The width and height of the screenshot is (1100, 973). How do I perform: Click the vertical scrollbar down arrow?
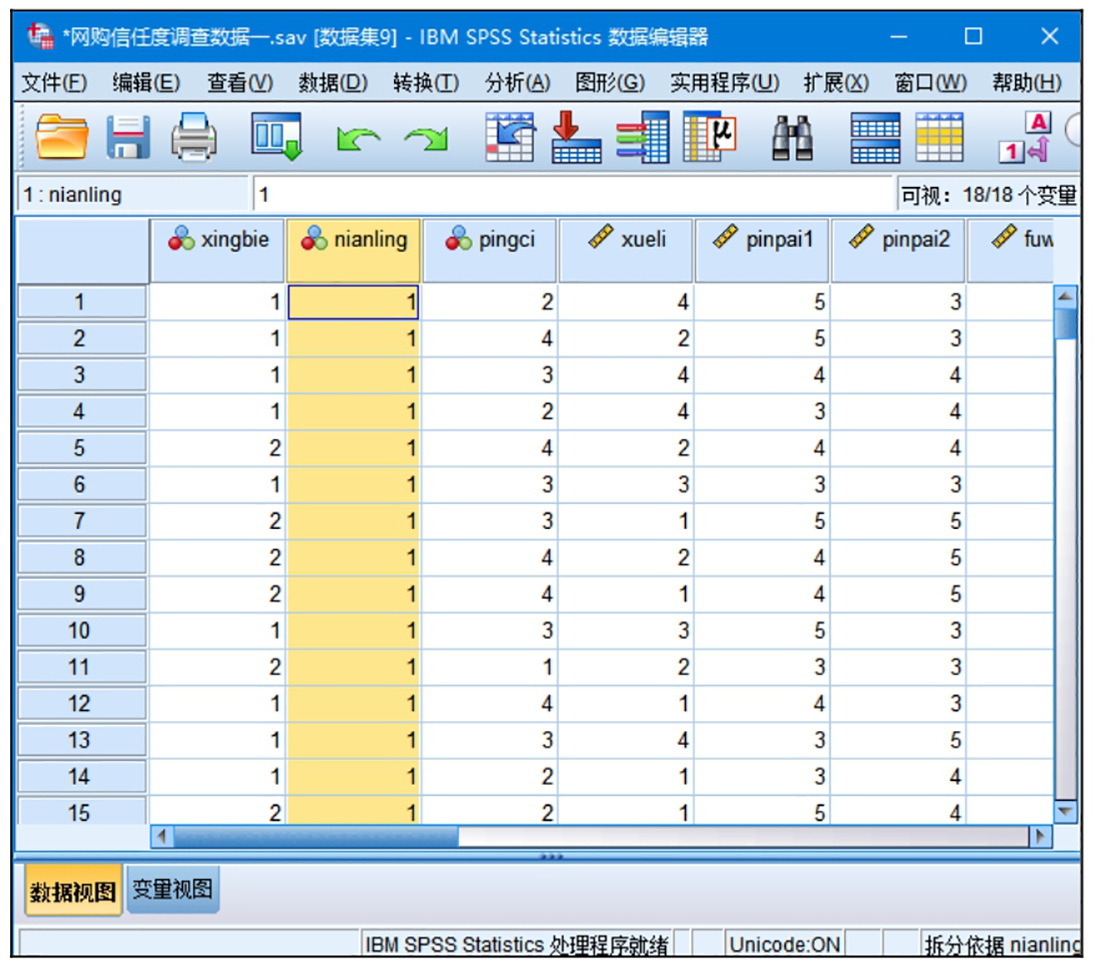coord(1067,812)
